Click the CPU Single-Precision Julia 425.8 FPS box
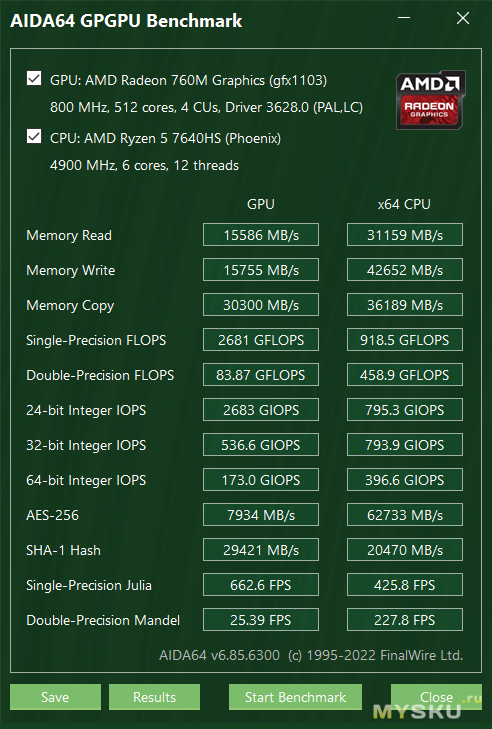The image size is (492, 729). [x=405, y=585]
